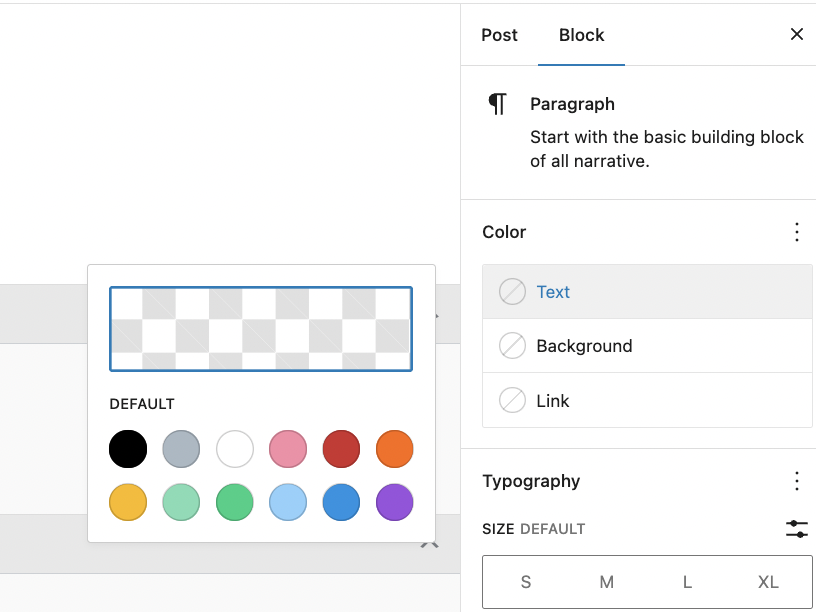Open Color options three-dot menu
816x612 pixels.
pos(796,232)
